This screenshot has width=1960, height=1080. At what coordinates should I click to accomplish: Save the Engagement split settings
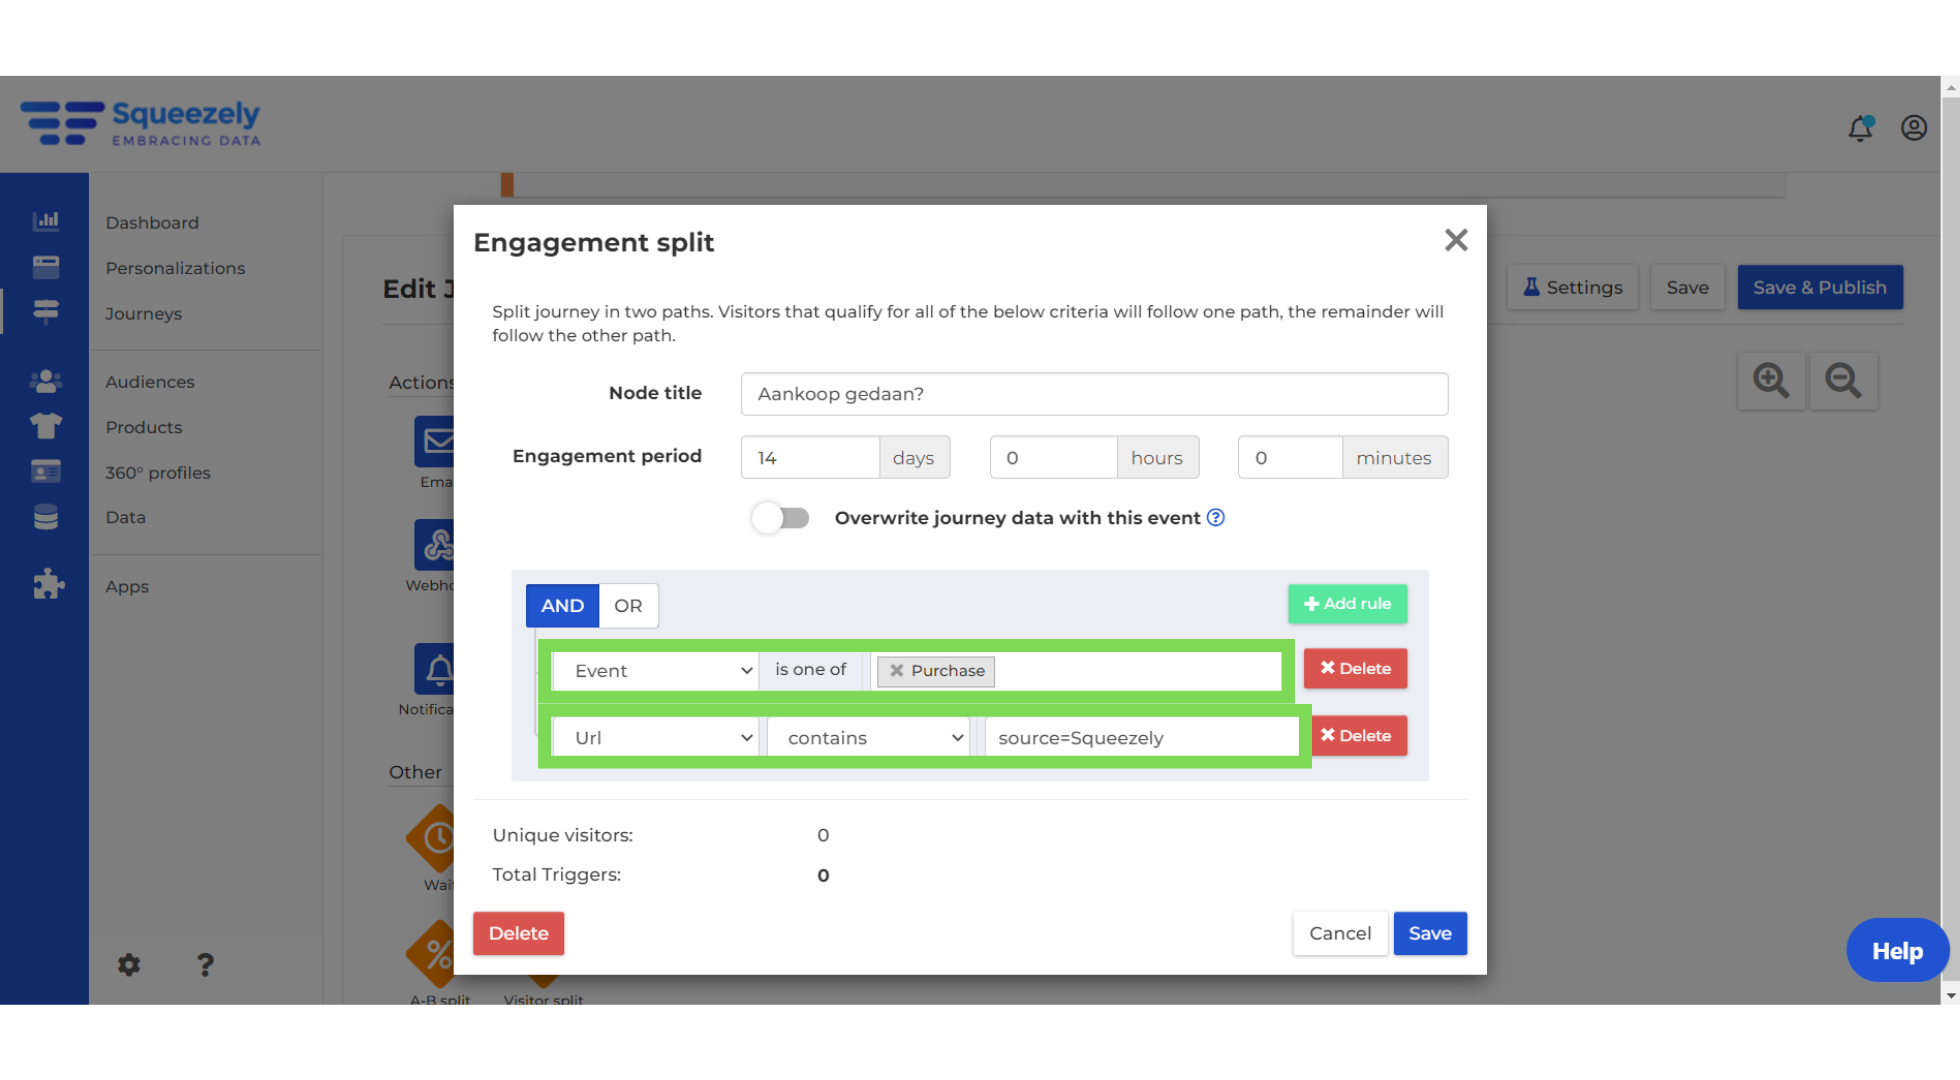coord(1430,933)
